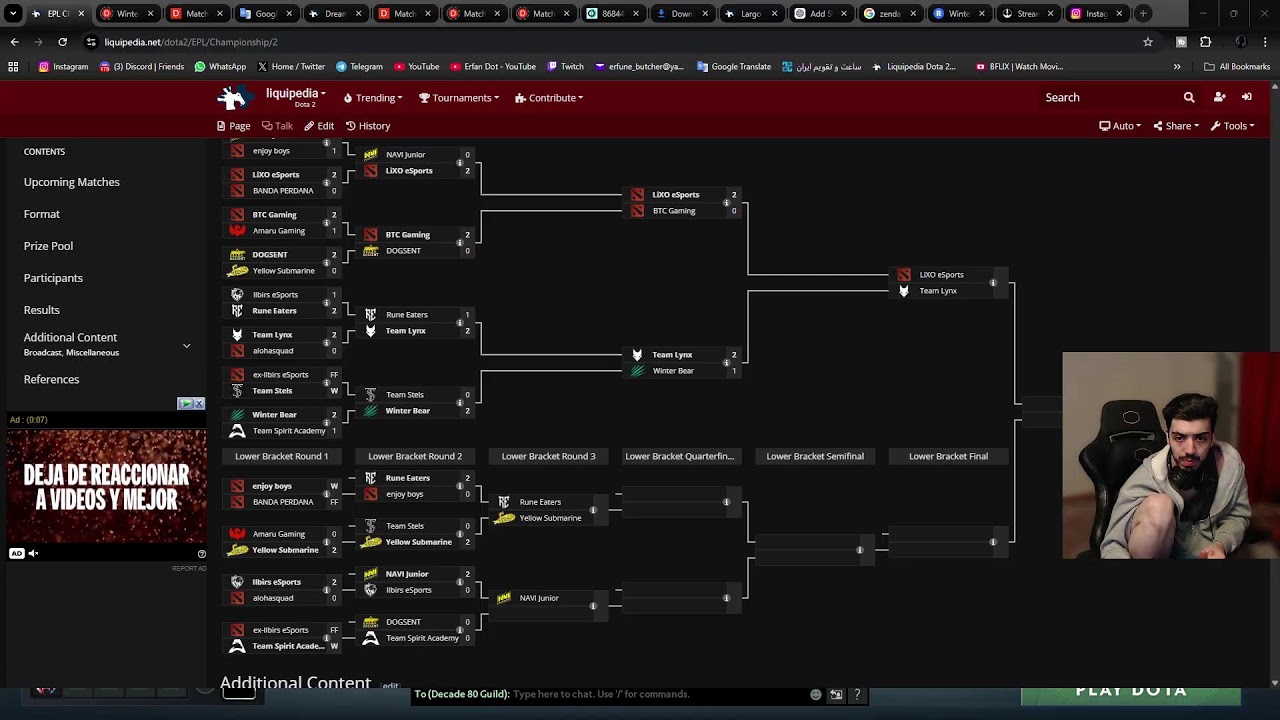Open info for the Lower Bracket Final match
The image size is (1280, 720).
[x=993, y=542]
